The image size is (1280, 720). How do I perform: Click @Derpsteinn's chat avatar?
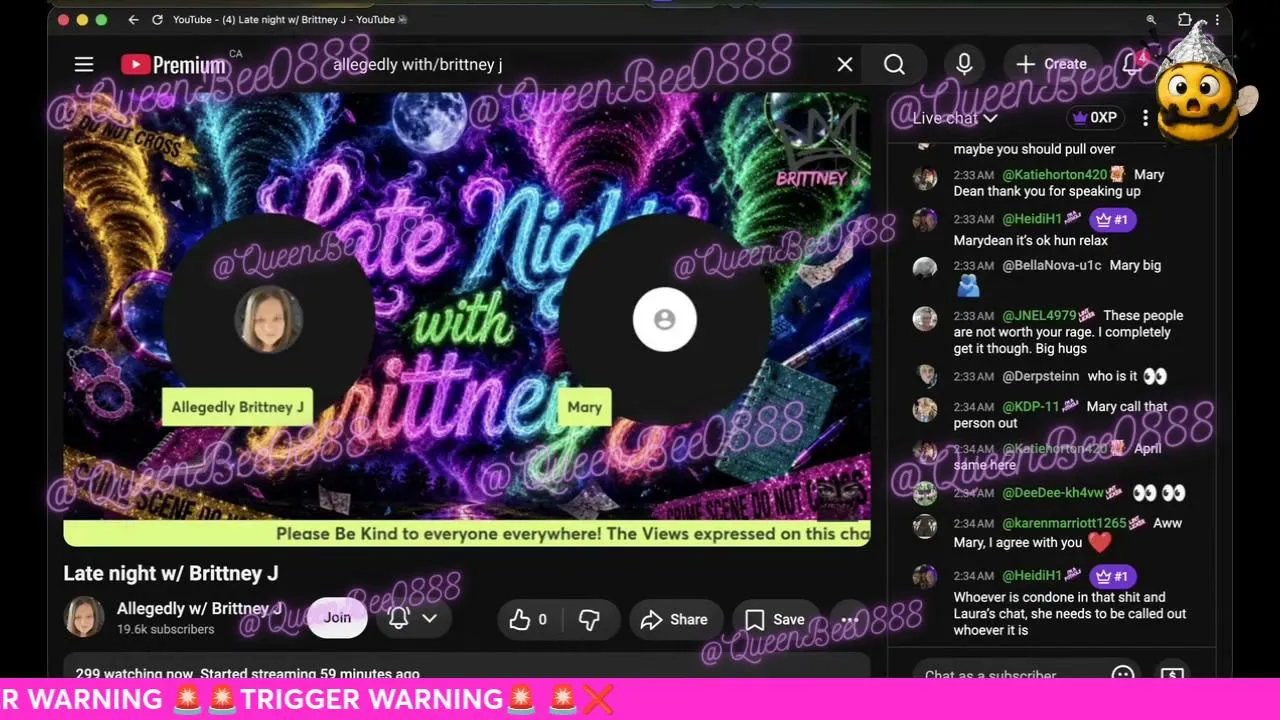pyautogui.click(x=925, y=377)
